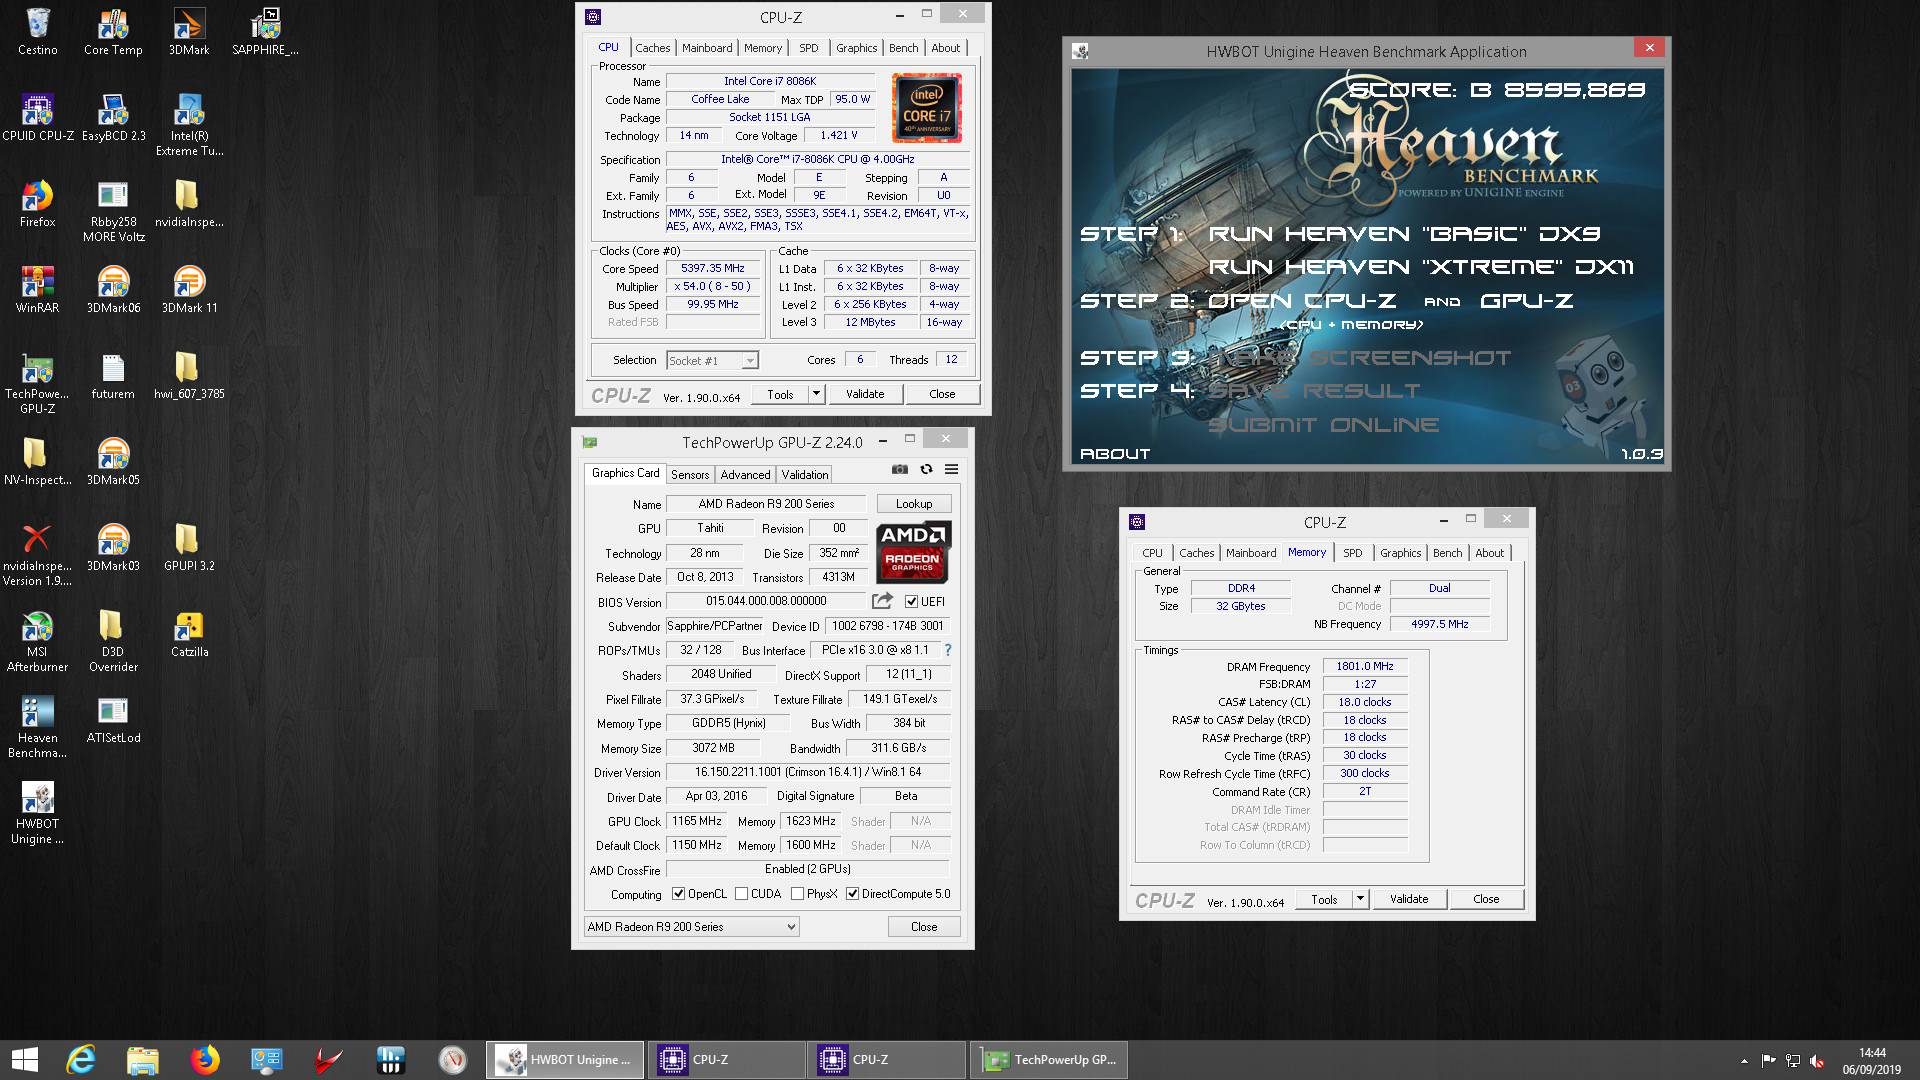Click the Close button in GPU-Z
Image resolution: width=1920 pixels, height=1080 pixels.
click(x=924, y=927)
